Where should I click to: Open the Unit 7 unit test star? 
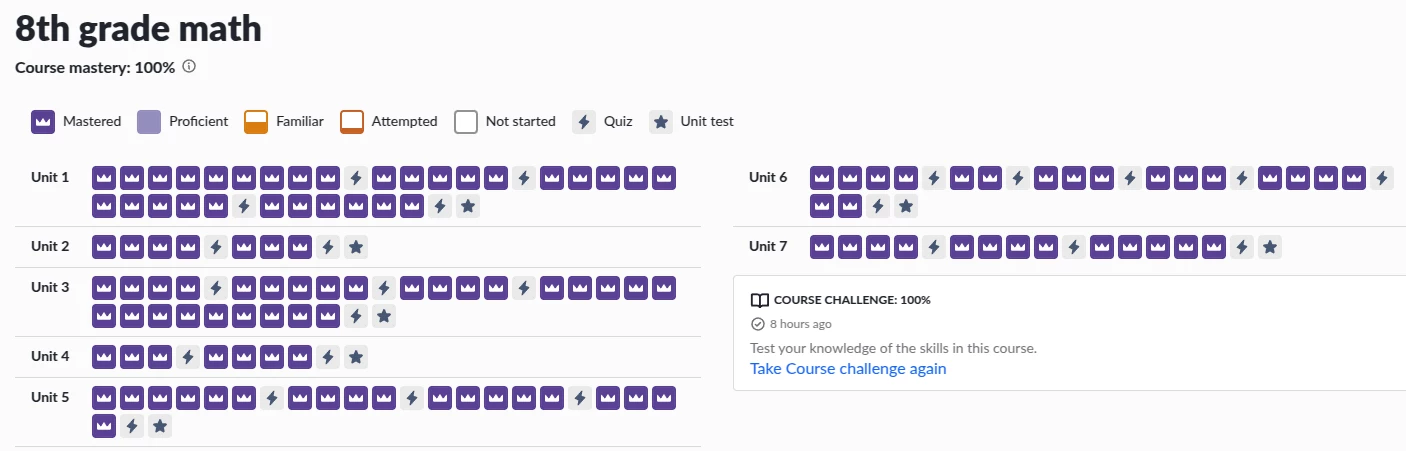[1269, 247]
